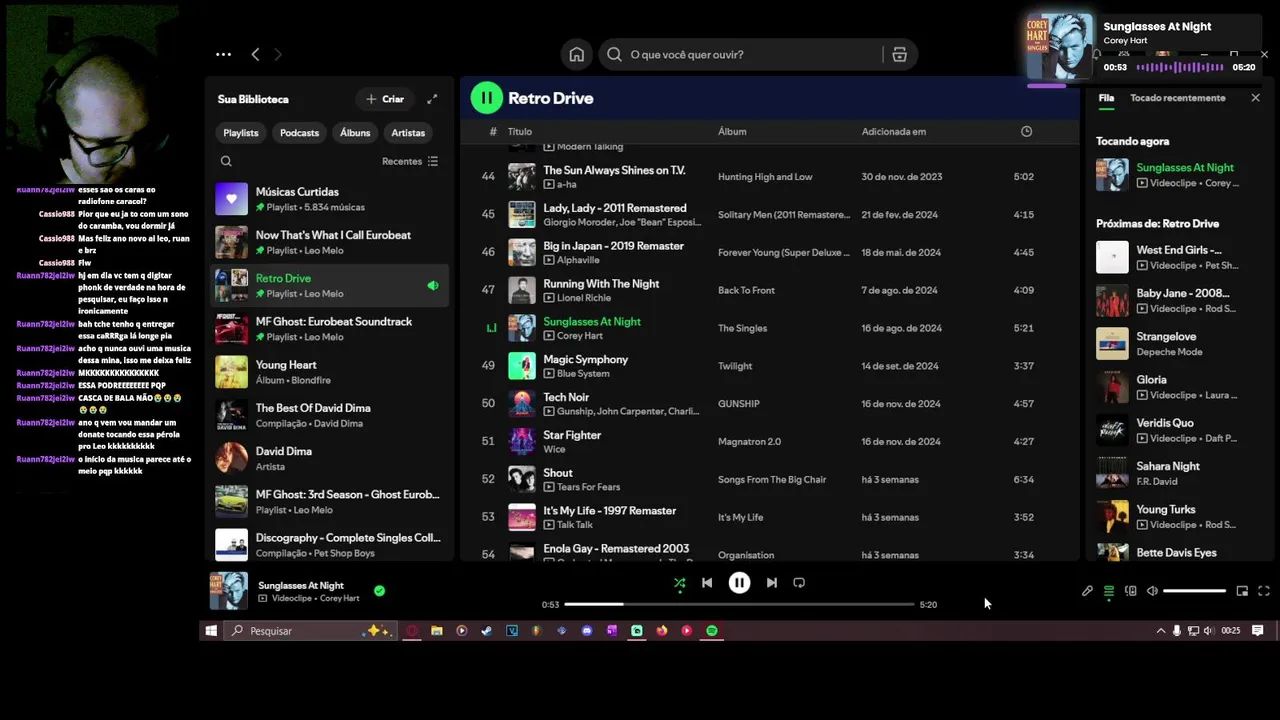Click the playing speaker icon on Retro Drive
Viewport: 1280px width, 720px height.
(x=433, y=286)
